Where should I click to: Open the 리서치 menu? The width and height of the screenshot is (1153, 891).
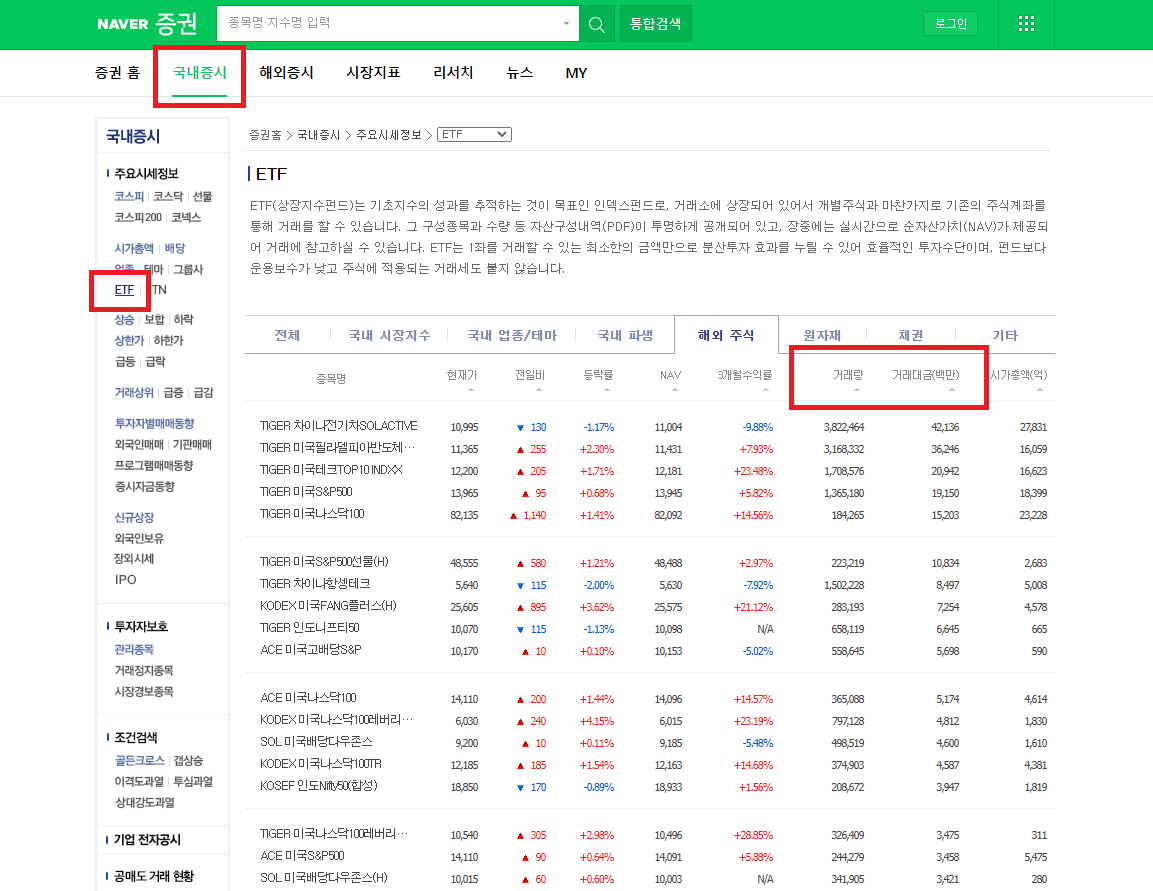click(x=453, y=73)
